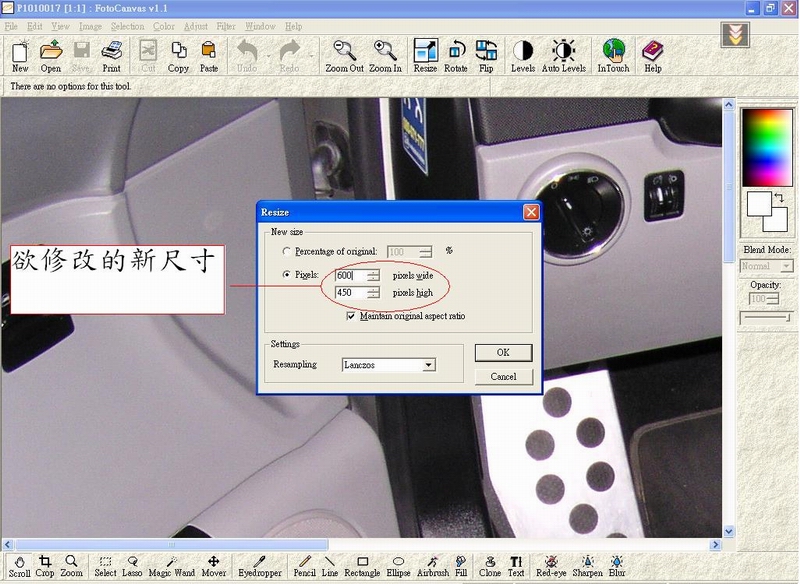
Task: Open the Filter menu
Action: pyautogui.click(x=226, y=26)
